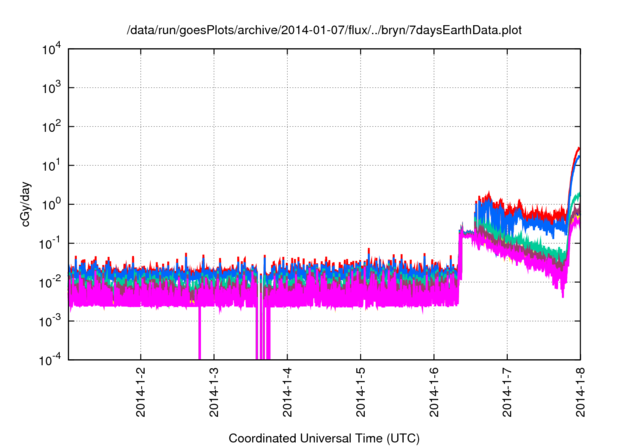Click the Coordinated Universal Time (UTC) axis label
Screen dimensions: 640x448
pos(324,439)
